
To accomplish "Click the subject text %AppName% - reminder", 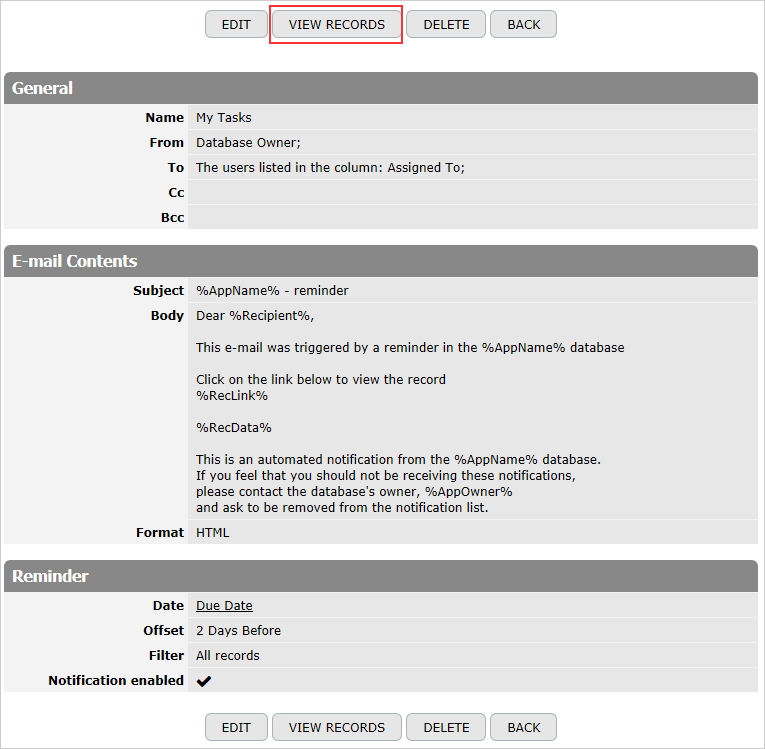I will pos(272,290).
